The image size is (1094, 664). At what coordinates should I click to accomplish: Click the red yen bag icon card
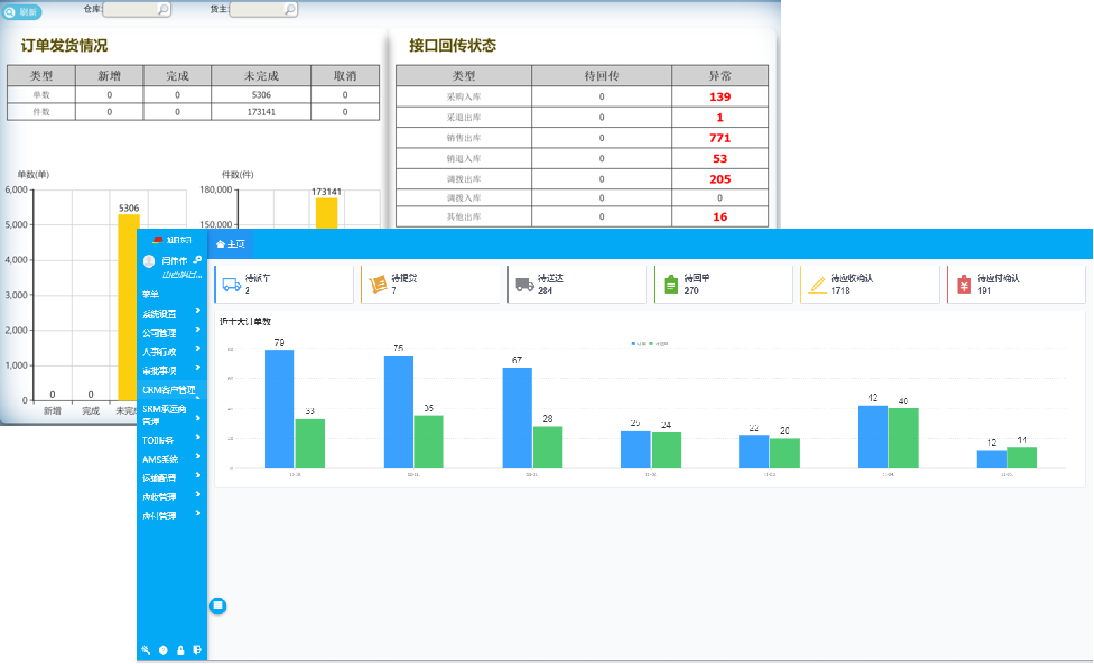[964, 285]
